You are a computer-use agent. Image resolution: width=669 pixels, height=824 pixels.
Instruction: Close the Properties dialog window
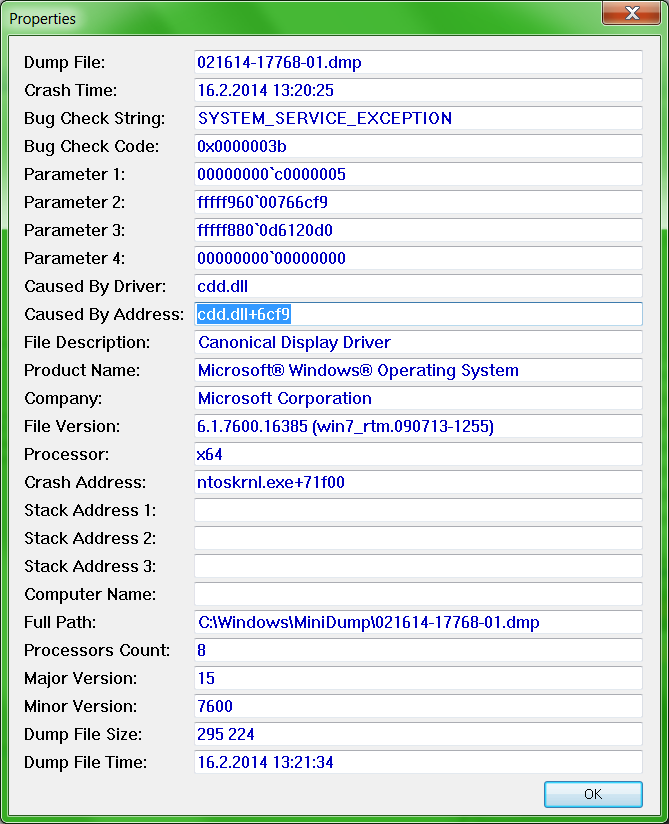630,14
